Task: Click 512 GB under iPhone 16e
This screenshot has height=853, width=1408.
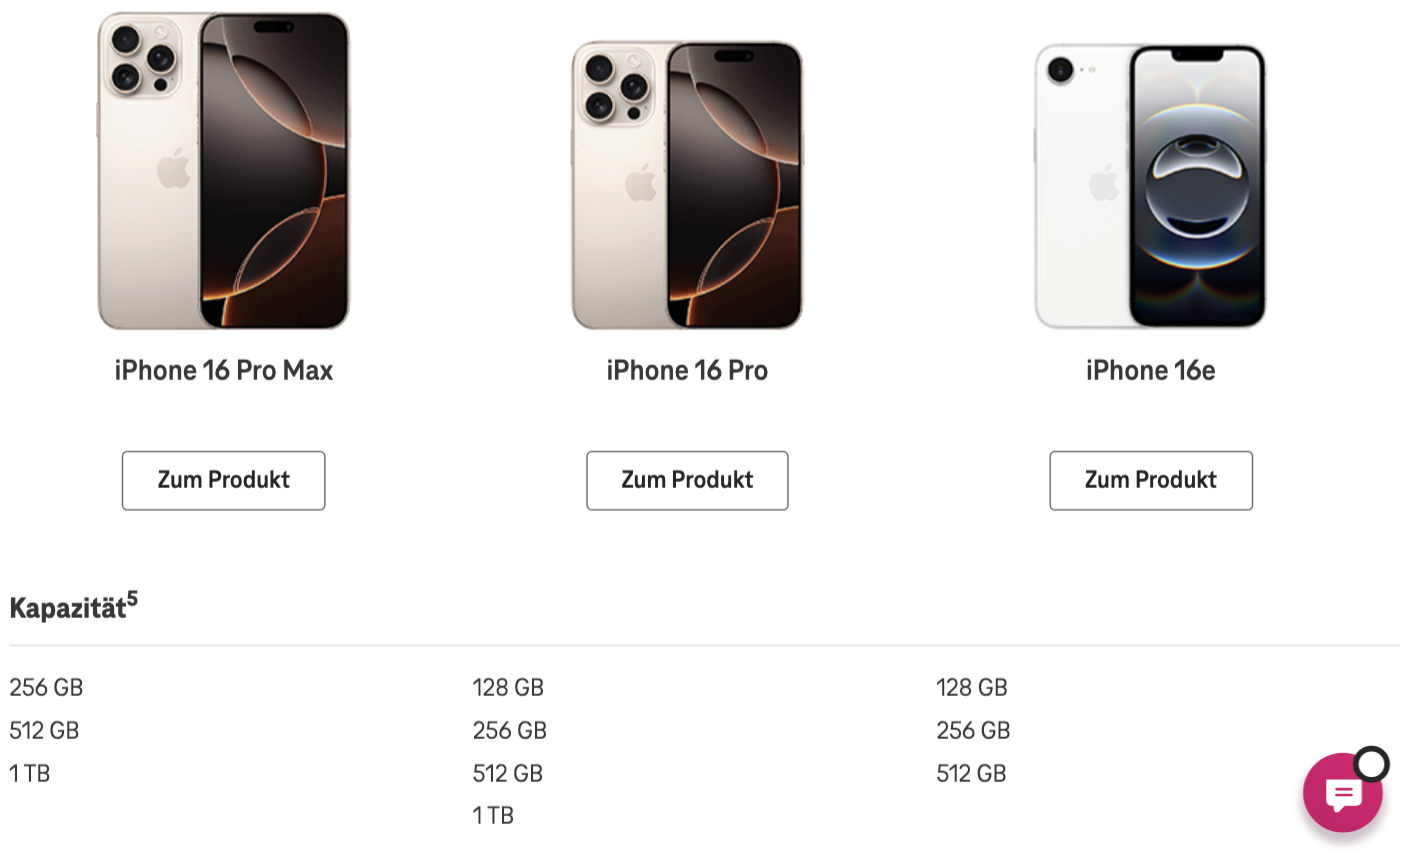Action: pyautogui.click(x=971, y=773)
